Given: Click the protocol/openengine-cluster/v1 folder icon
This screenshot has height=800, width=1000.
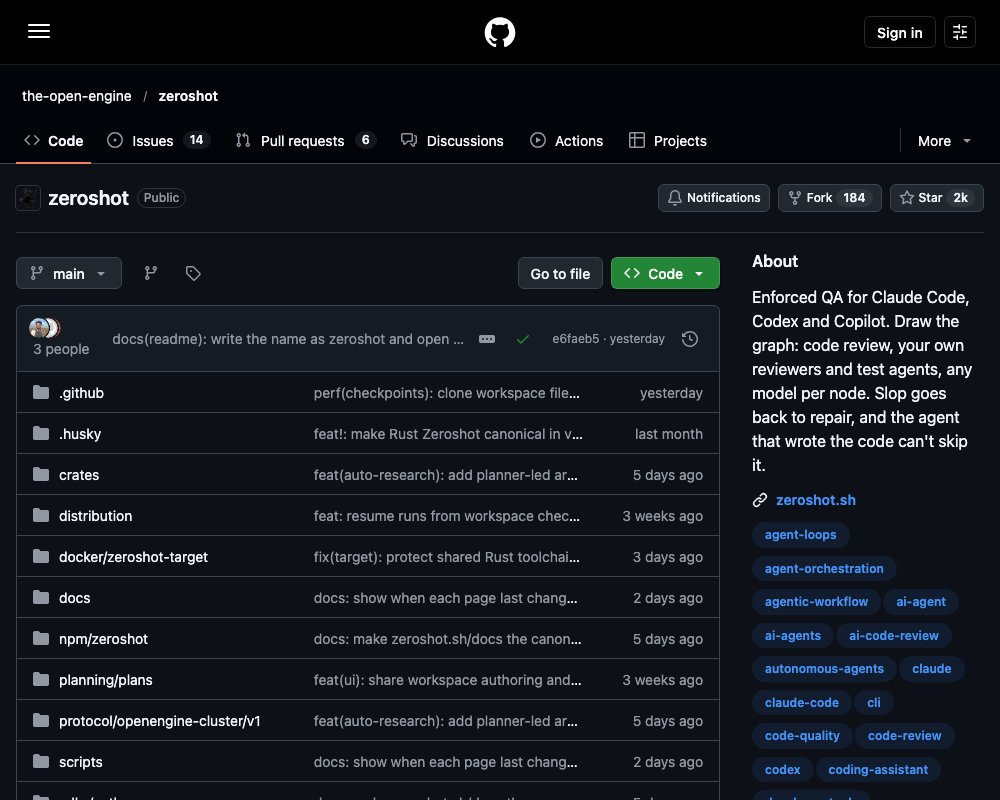Looking at the screenshot, I should (41, 720).
